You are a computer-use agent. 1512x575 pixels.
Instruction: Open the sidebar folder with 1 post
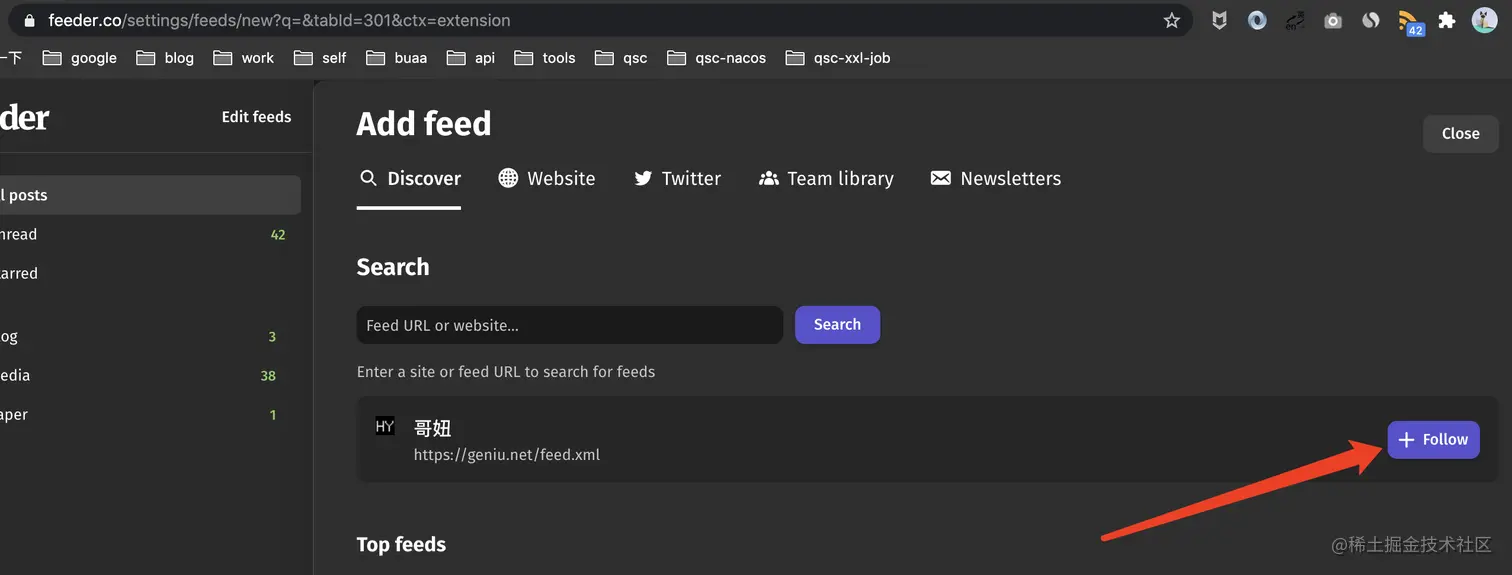pos(148,415)
